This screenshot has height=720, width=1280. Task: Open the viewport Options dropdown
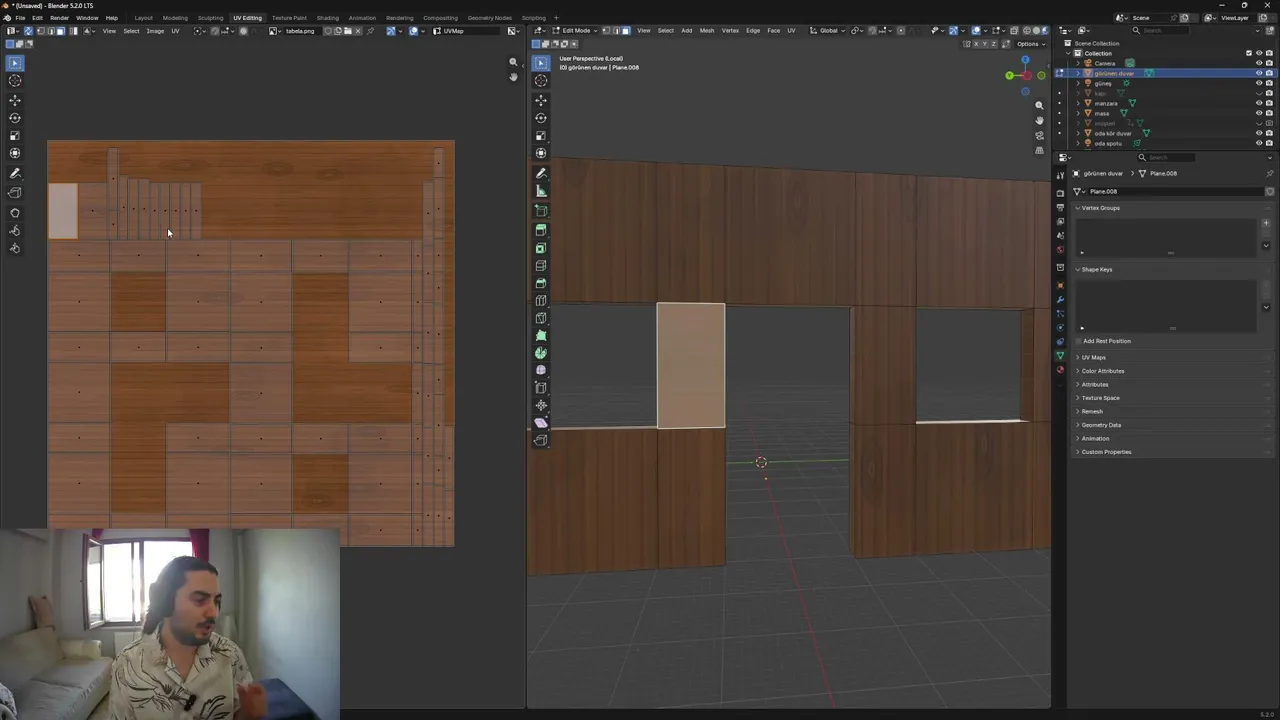point(1029,44)
